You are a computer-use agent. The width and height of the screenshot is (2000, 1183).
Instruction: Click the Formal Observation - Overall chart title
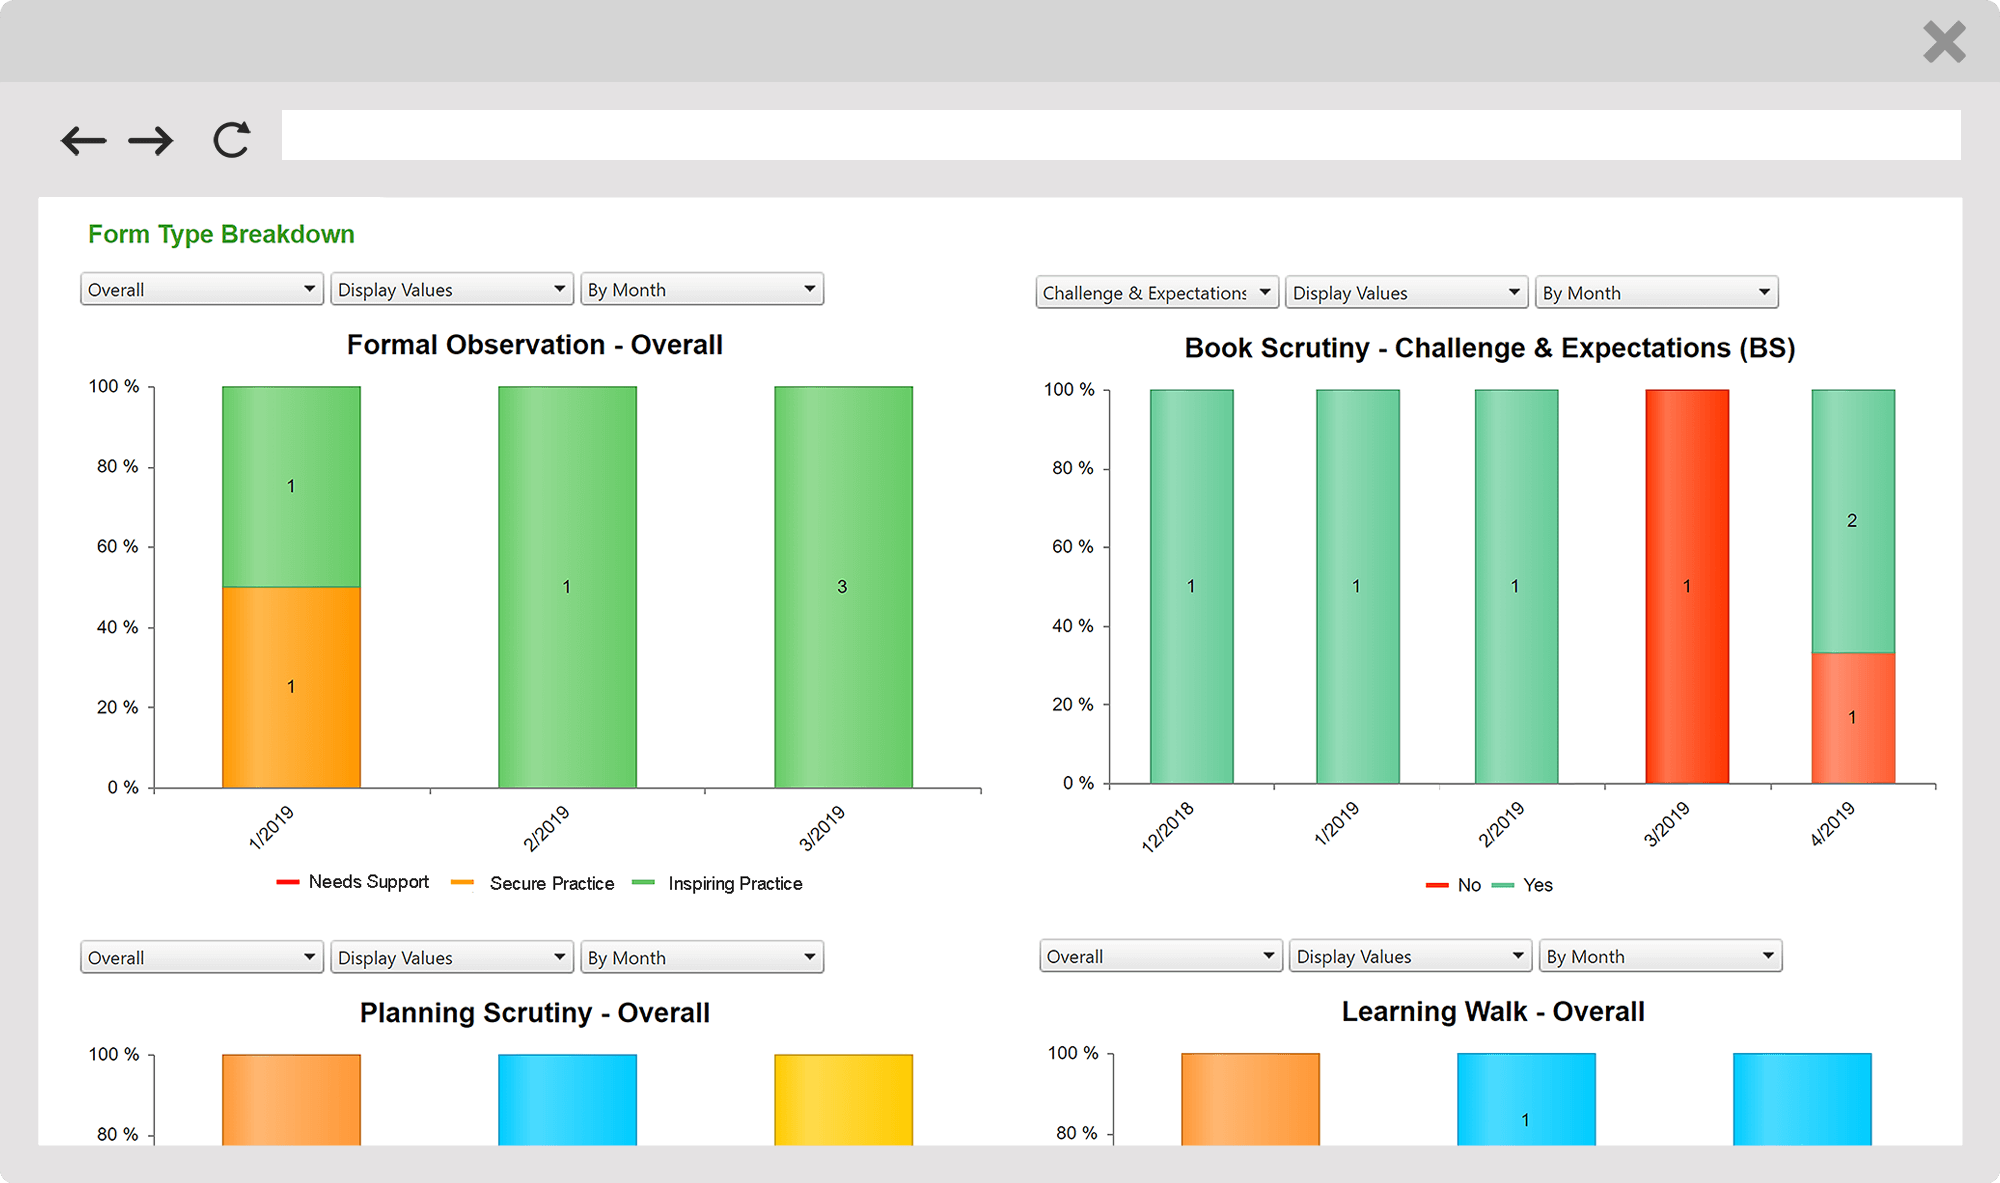[x=535, y=345]
